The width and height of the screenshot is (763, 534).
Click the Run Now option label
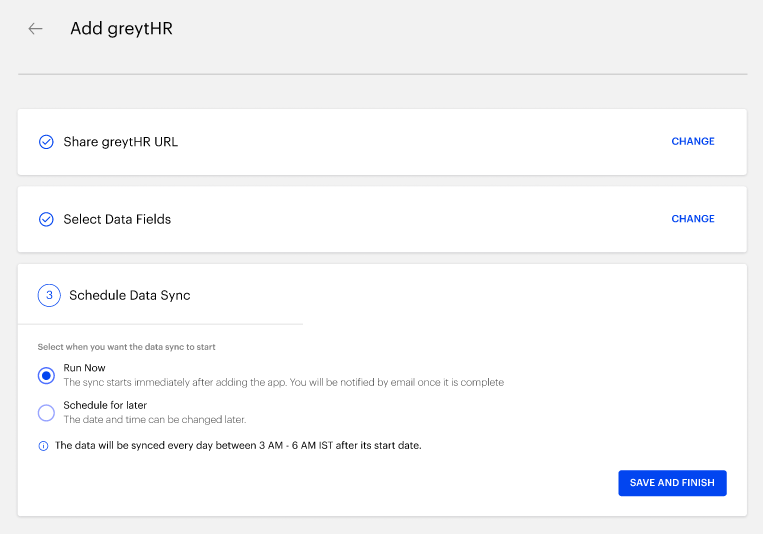pyautogui.click(x=84, y=368)
